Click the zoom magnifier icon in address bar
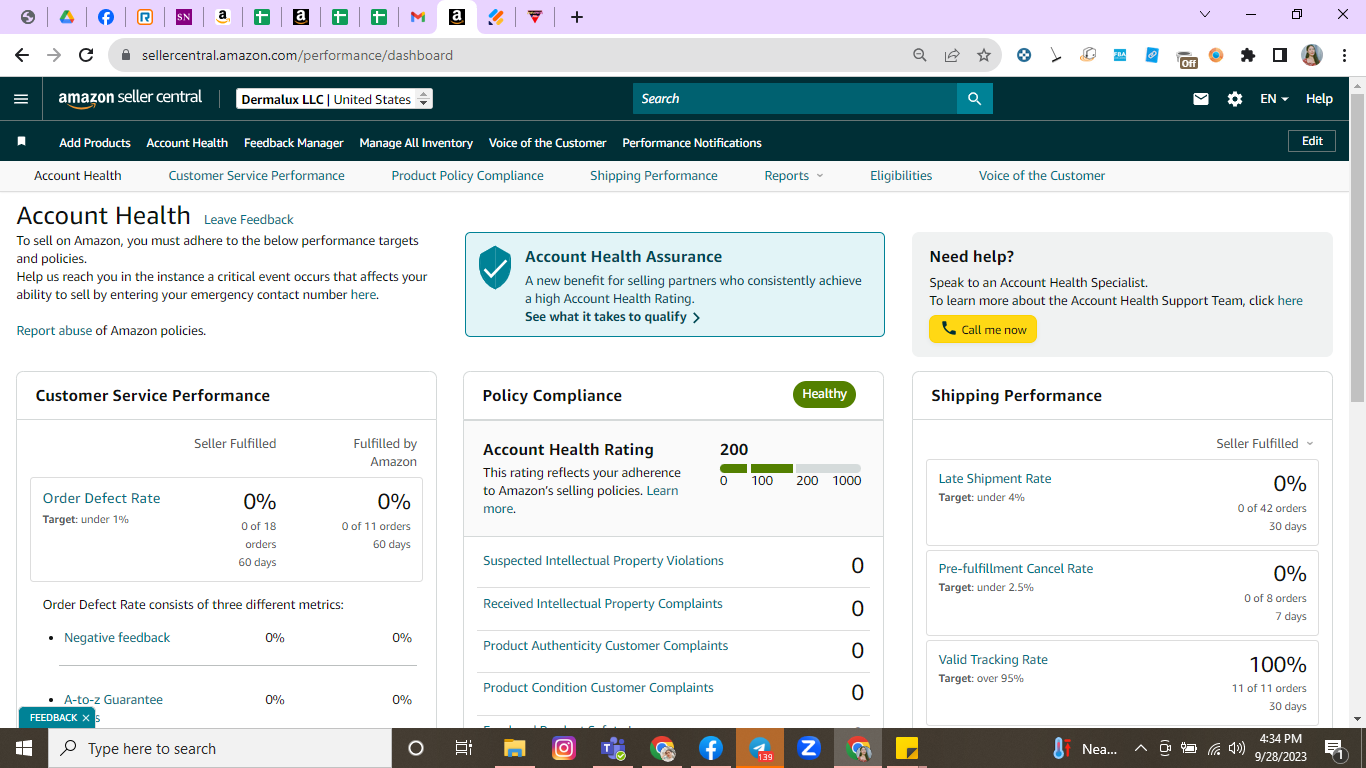The height and width of the screenshot is (768, 1366). 920,55
